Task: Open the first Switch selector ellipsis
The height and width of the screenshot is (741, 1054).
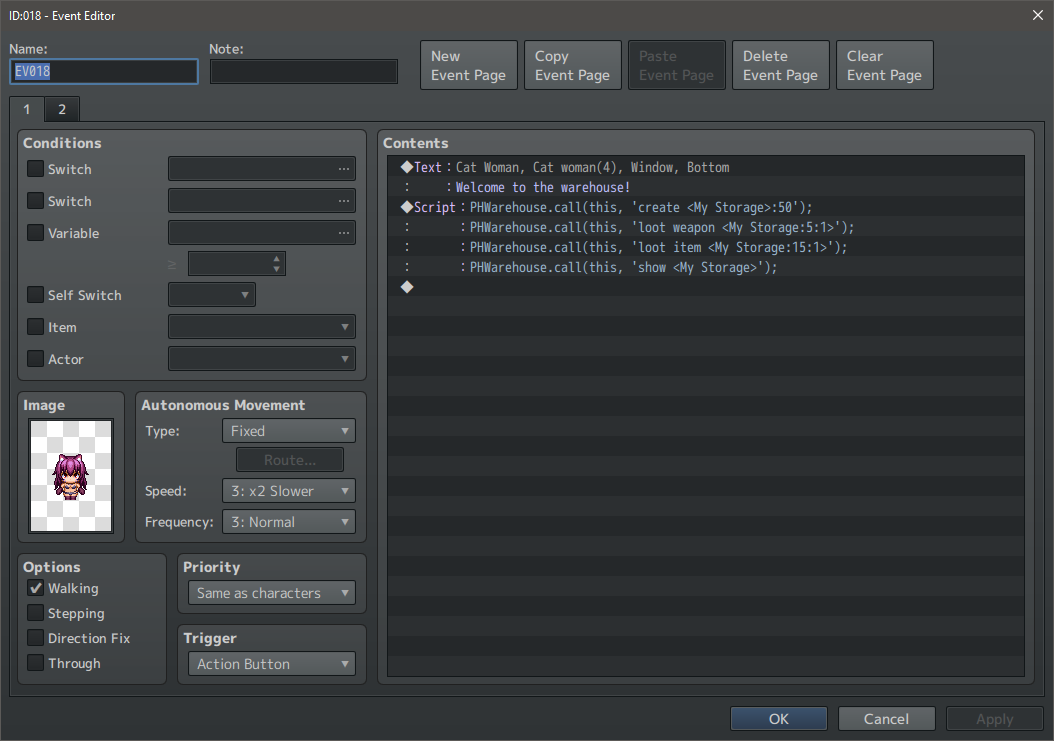Action: [343, 169]
